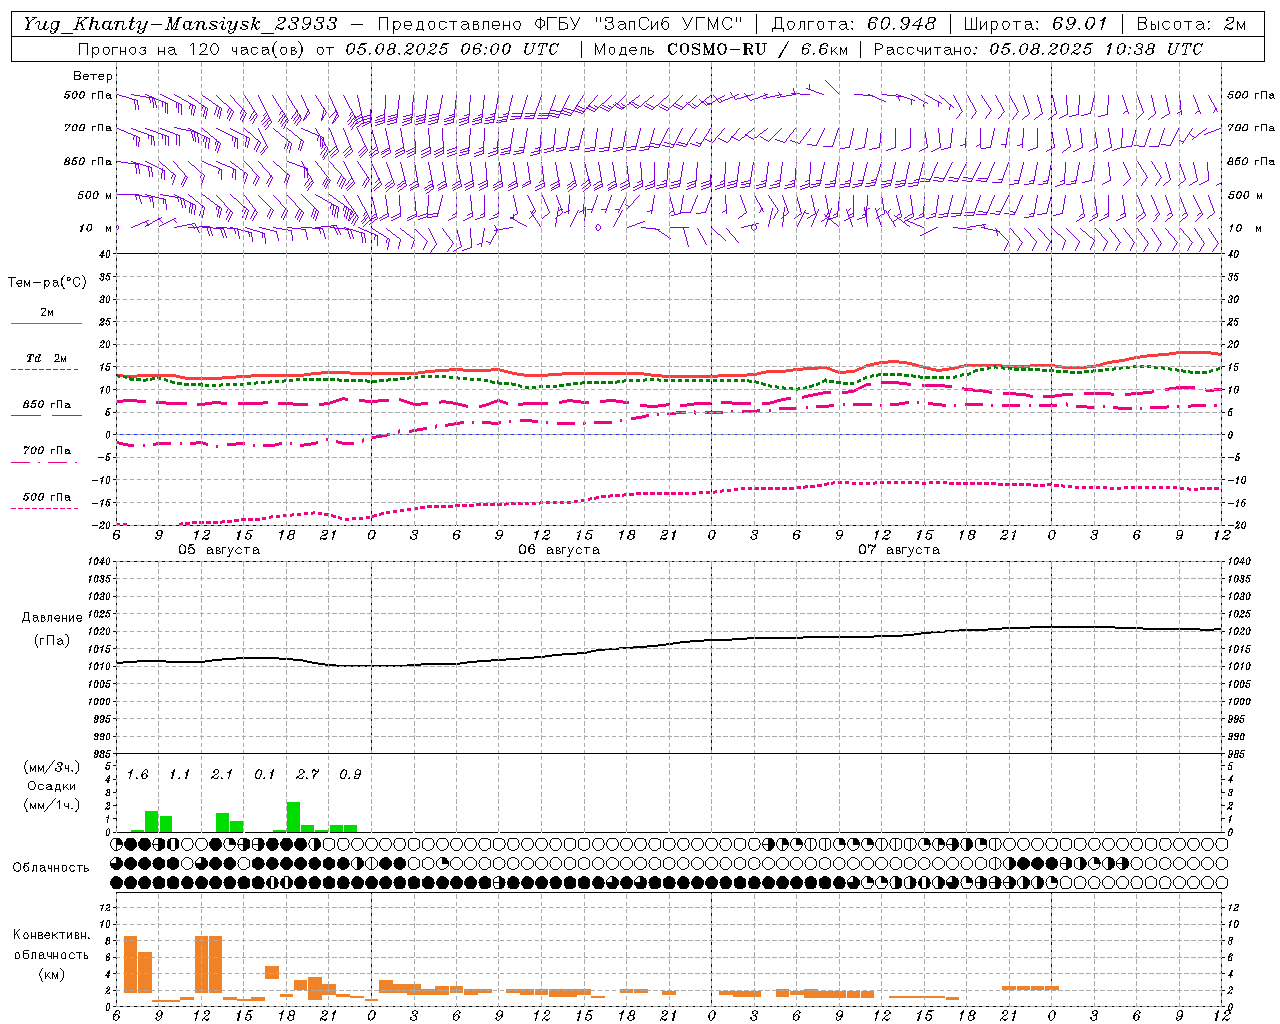Select the 3-hour precipitation total 2.1
The height and width of the screenshot is (1024, 1280).
[221, 775]
